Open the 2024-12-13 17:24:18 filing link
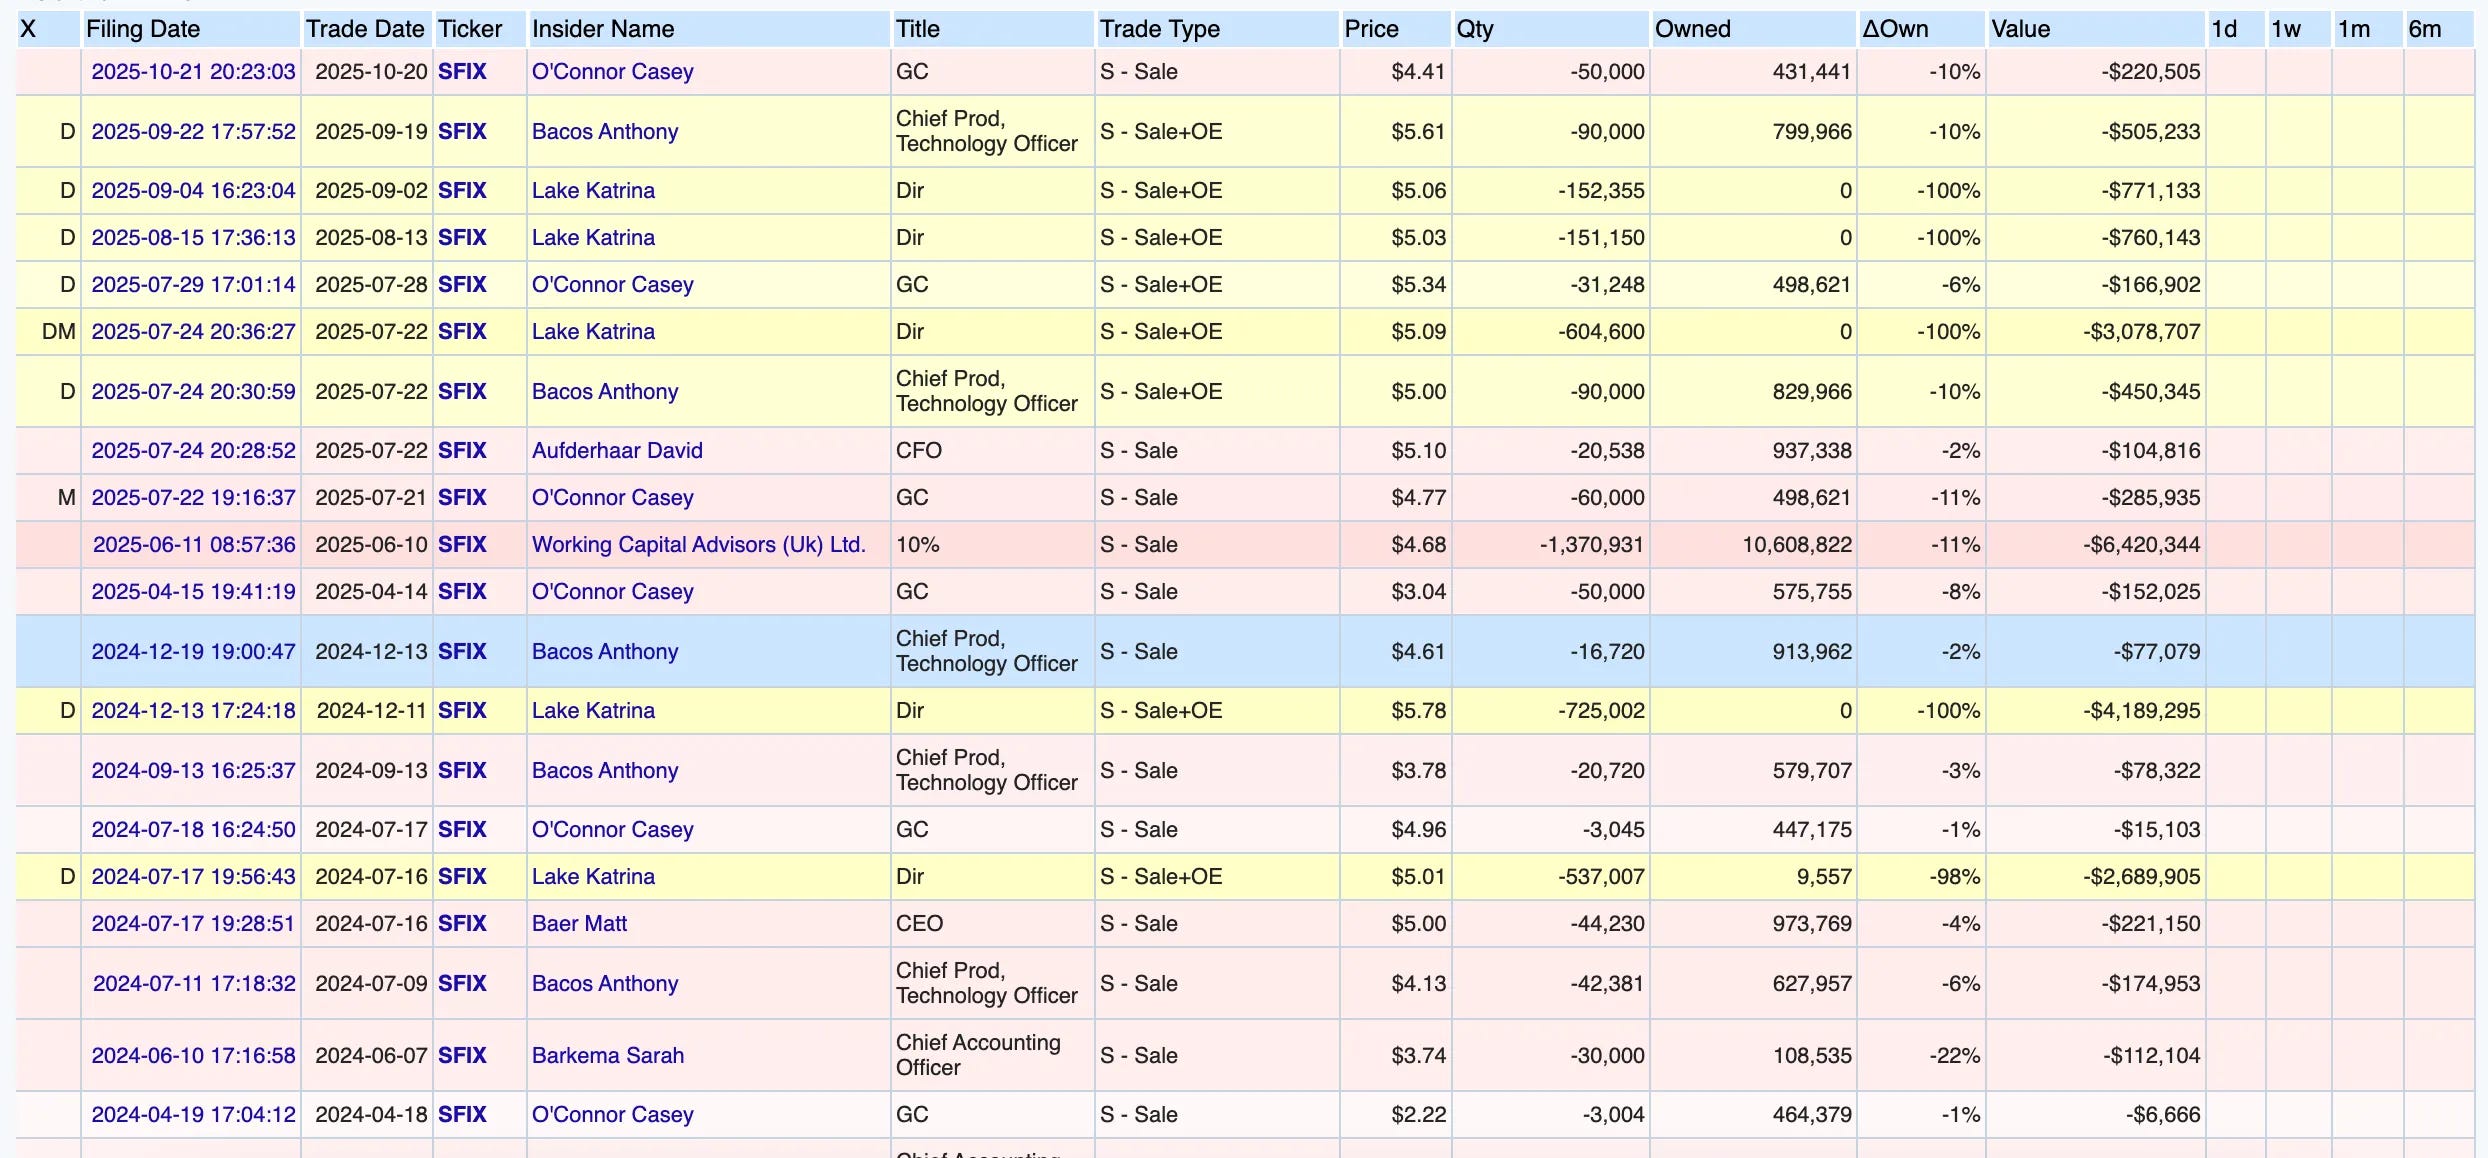The width and height of the screenshot is (2488, 1158). pos(194,711)
